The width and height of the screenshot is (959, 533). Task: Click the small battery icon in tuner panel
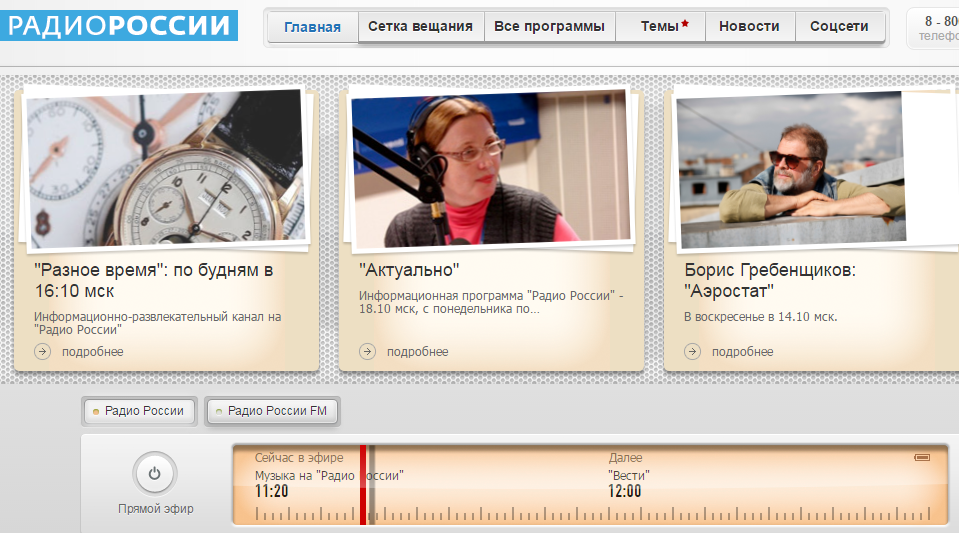click(x=921, y=457)
